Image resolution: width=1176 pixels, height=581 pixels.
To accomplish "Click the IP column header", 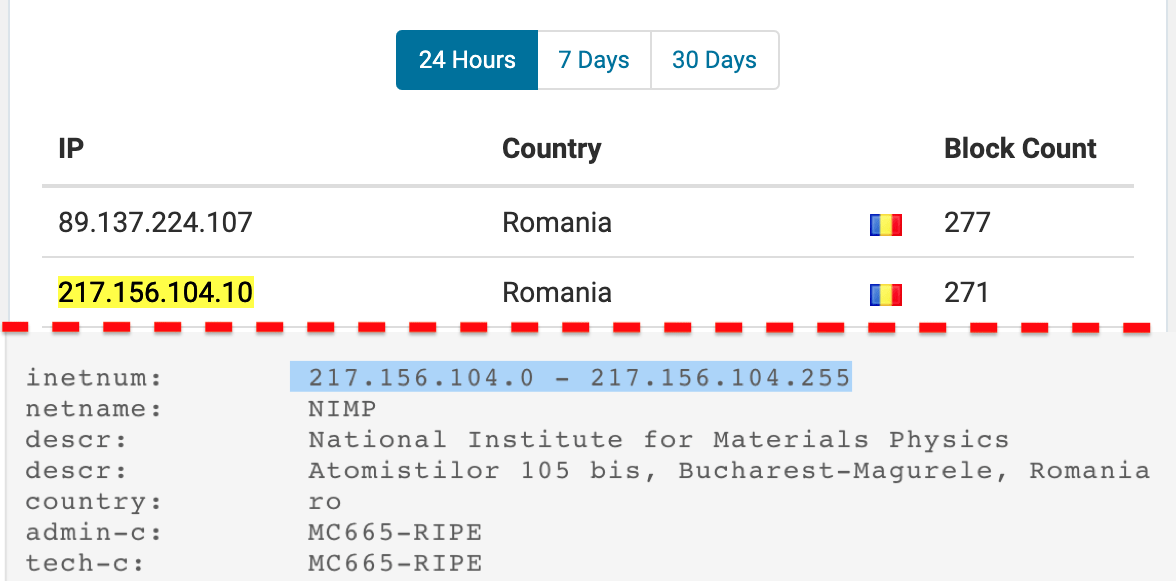I will pos(71,149).
